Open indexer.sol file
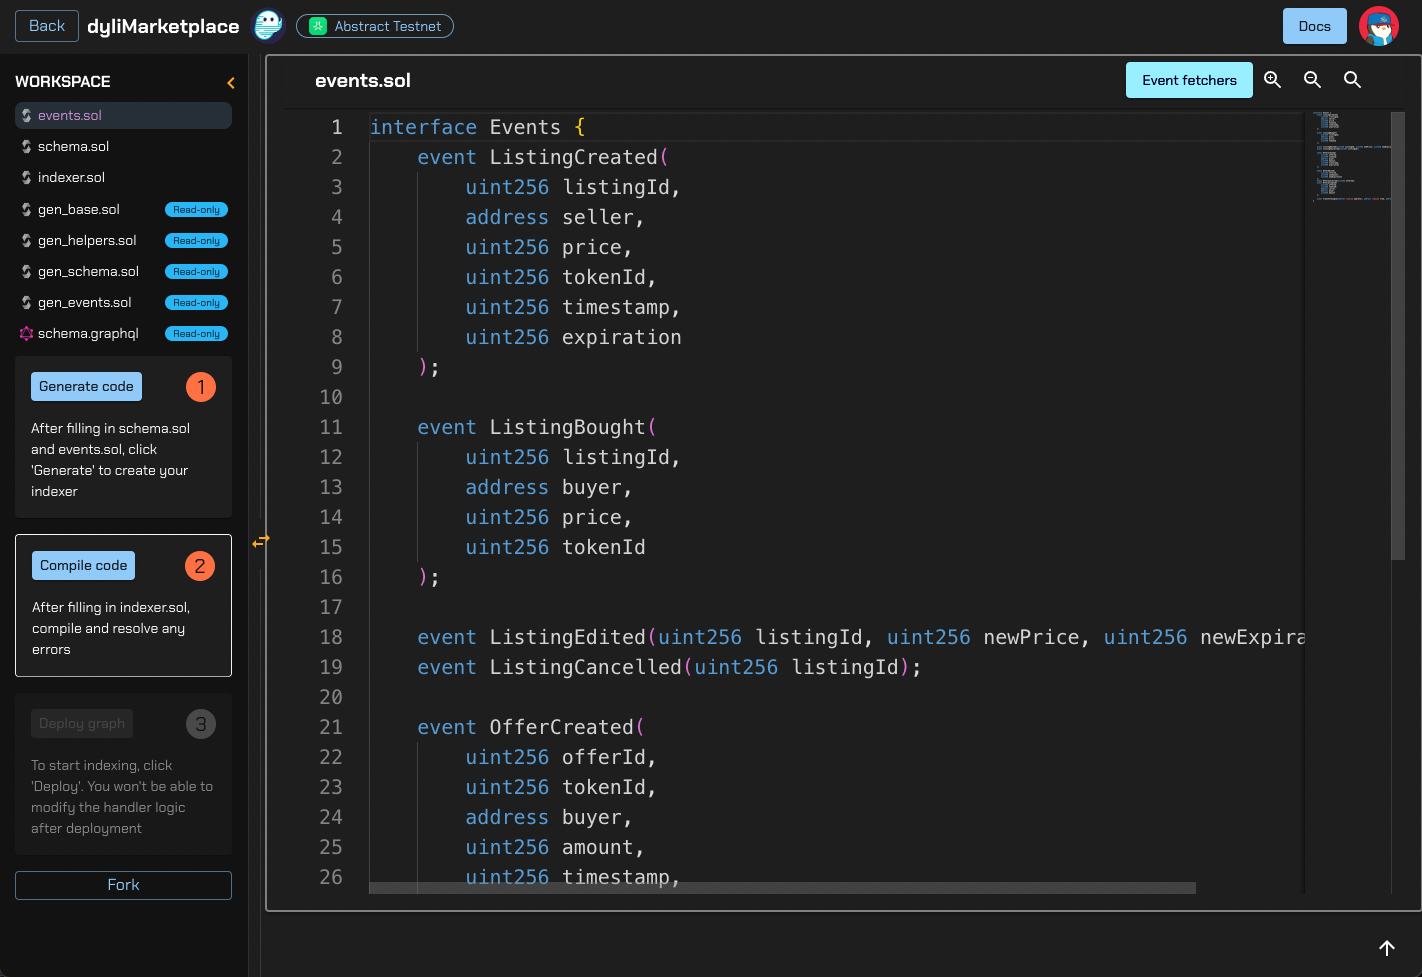This screenshot has width=1422, height=977. click(71, 178)
